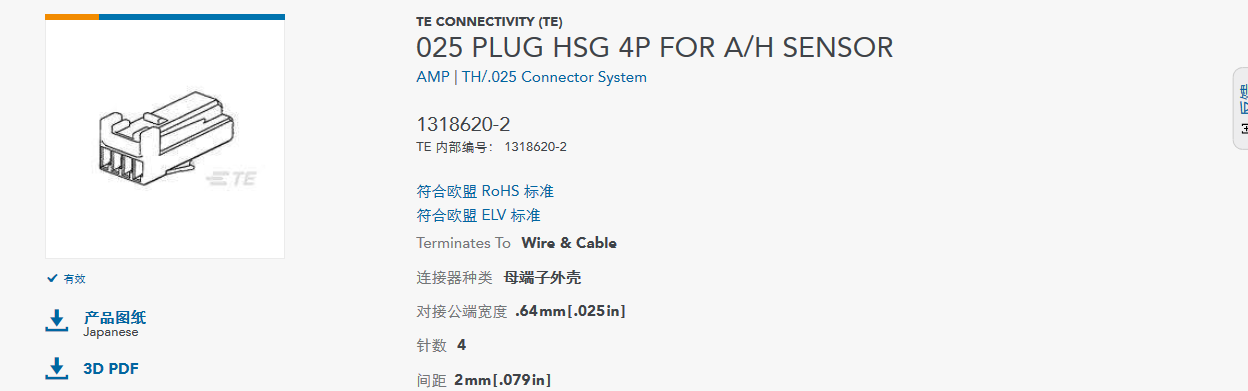Open the connector housing product image
This screenshot has height=391, width=1248.
tap(165, 138)
